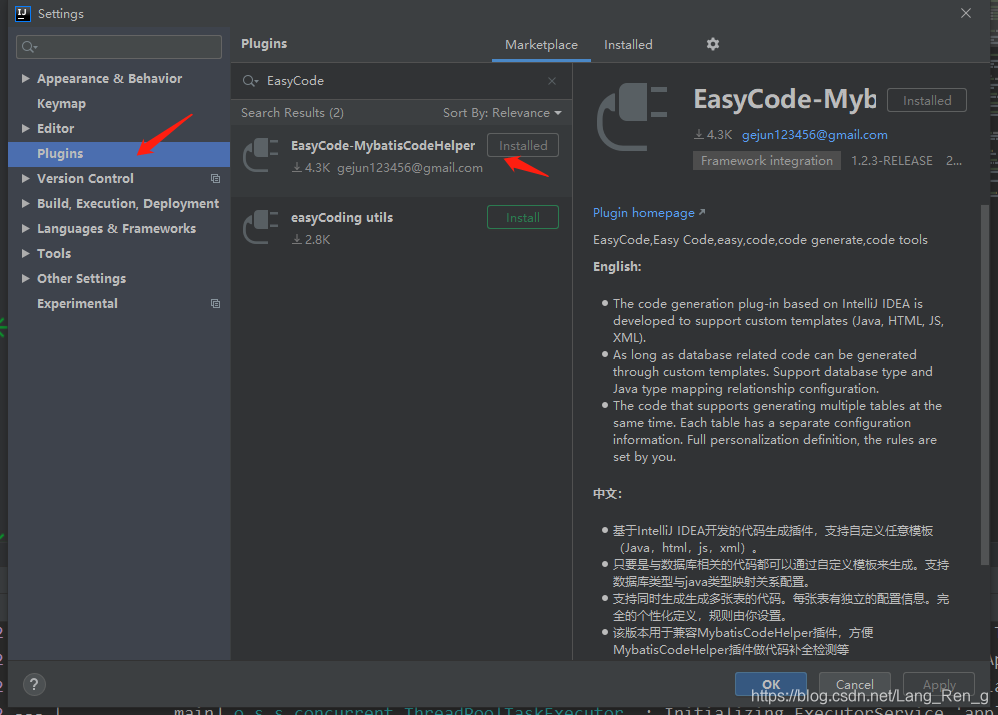Focus the settings search input field
Viewport: 998px width, 715px height.
pos(119,46)
